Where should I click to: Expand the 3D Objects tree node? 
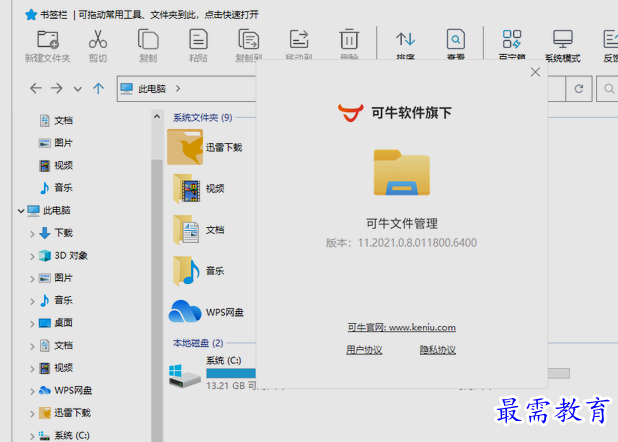click(32, 256)
